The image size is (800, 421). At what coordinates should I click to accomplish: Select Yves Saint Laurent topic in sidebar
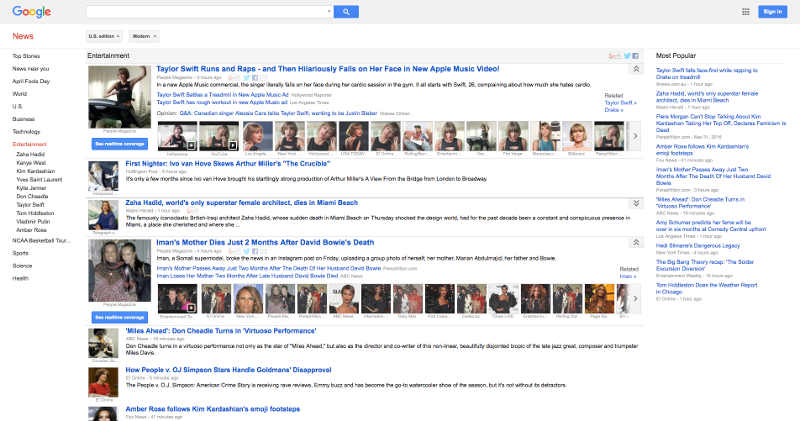(x=39, y=180)
